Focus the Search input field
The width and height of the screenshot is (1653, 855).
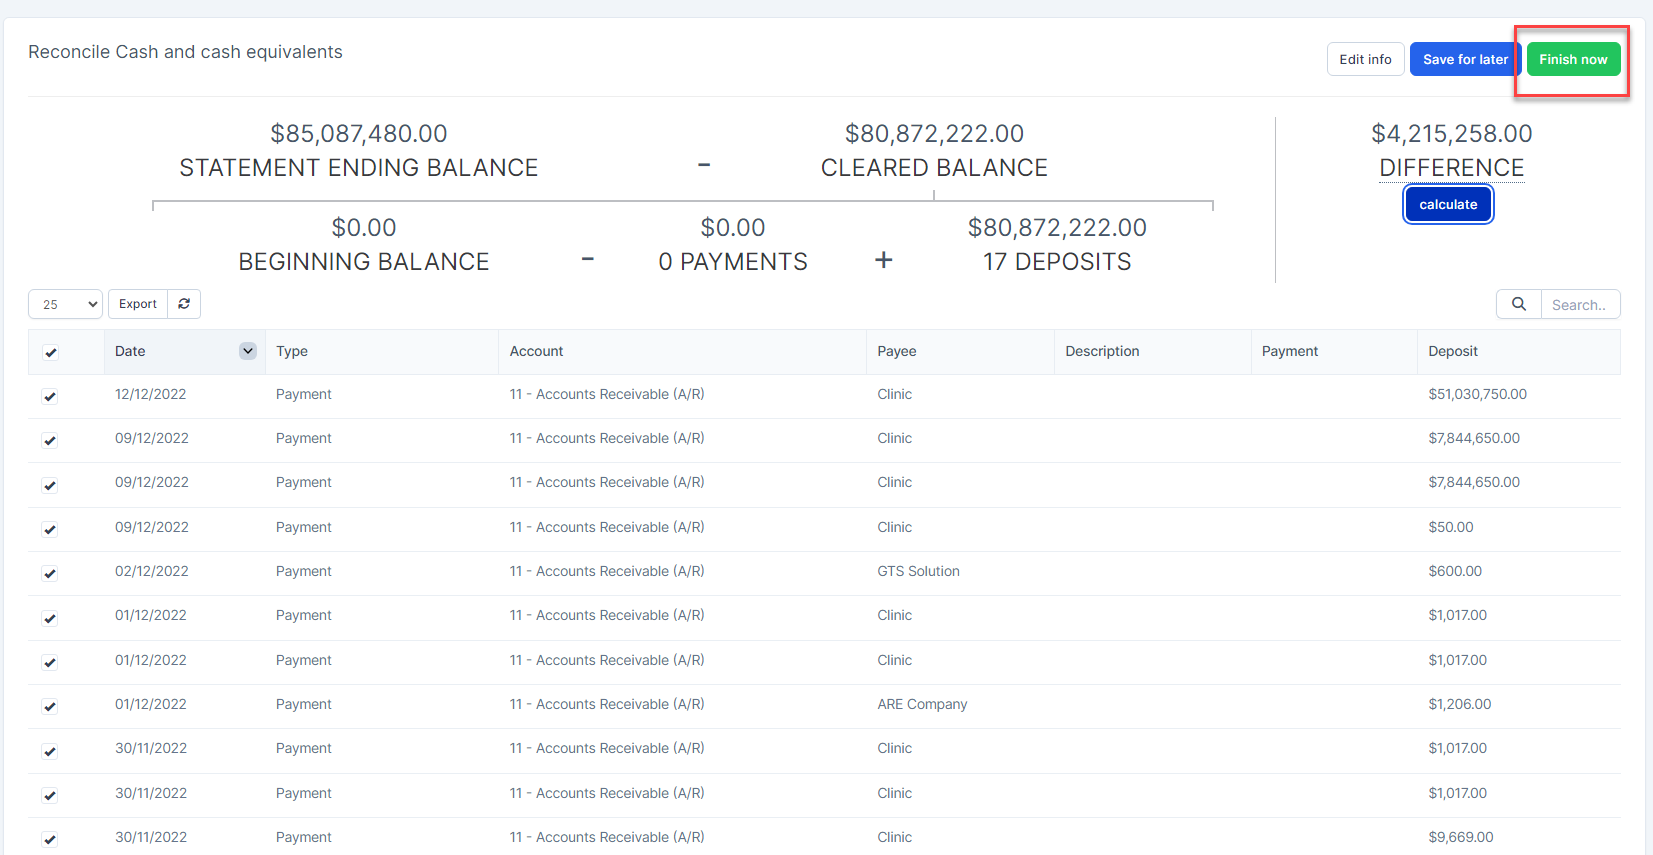[x=1579, y=304]
